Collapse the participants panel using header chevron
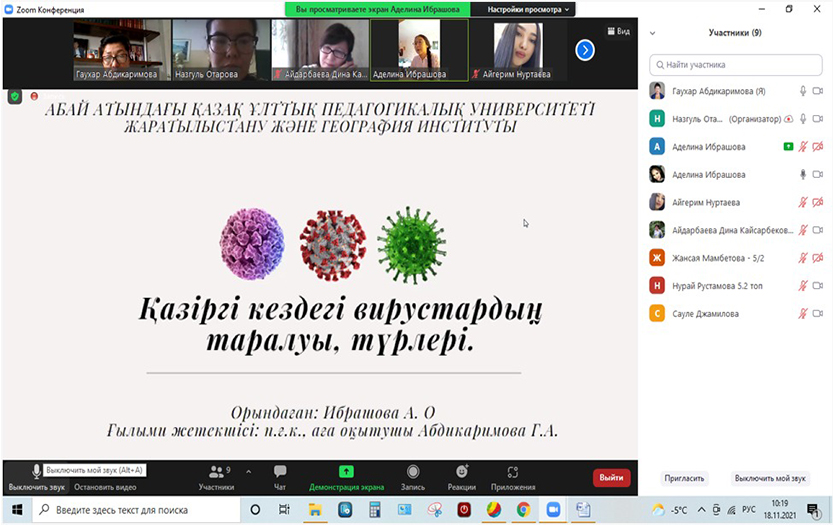 653,33
